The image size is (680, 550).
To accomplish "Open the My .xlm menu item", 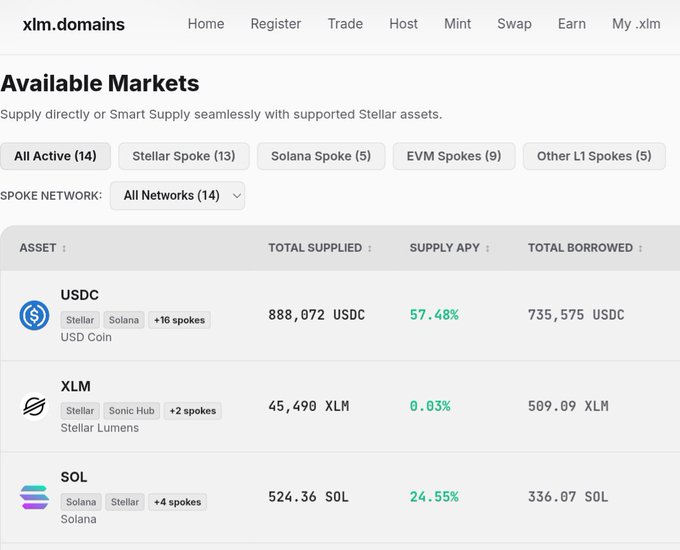I will click(636, 24).
